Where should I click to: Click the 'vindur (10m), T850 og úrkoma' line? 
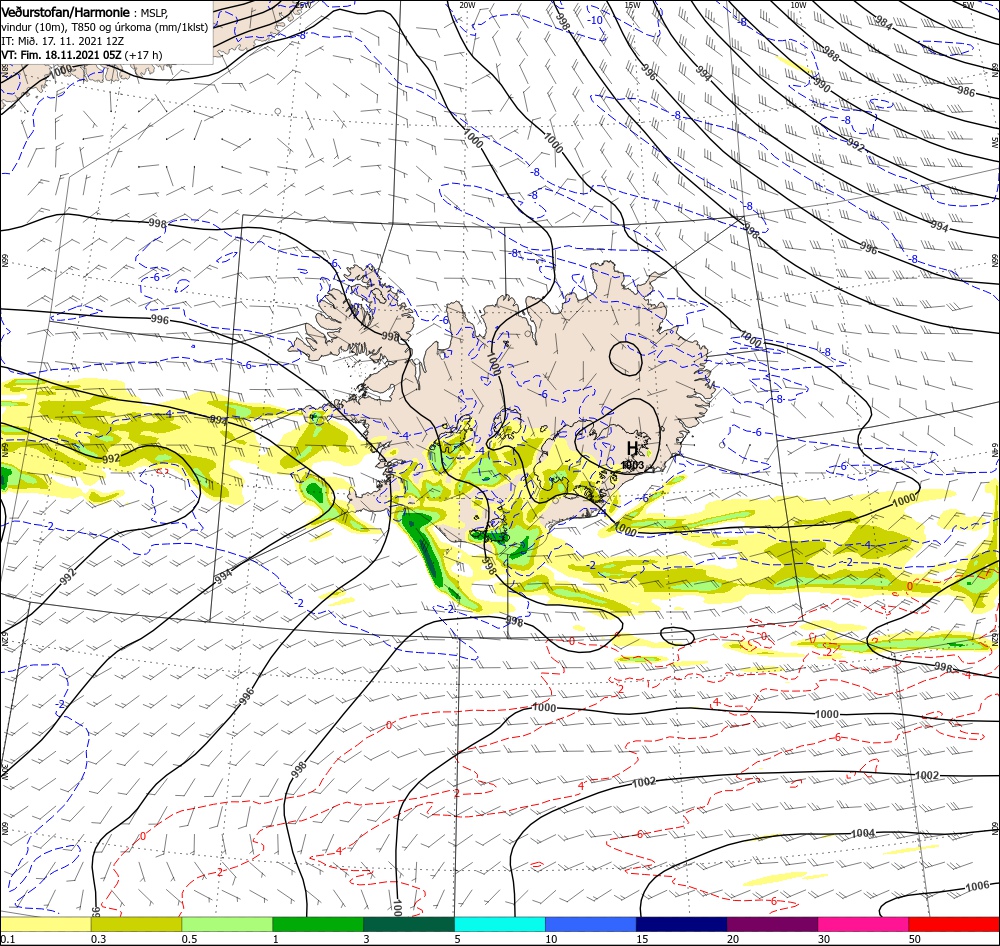pos(105,27)
